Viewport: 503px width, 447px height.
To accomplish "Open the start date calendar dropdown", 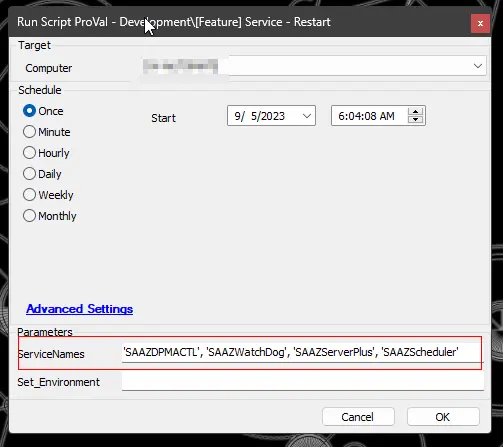I will click(x=307, y=116).
